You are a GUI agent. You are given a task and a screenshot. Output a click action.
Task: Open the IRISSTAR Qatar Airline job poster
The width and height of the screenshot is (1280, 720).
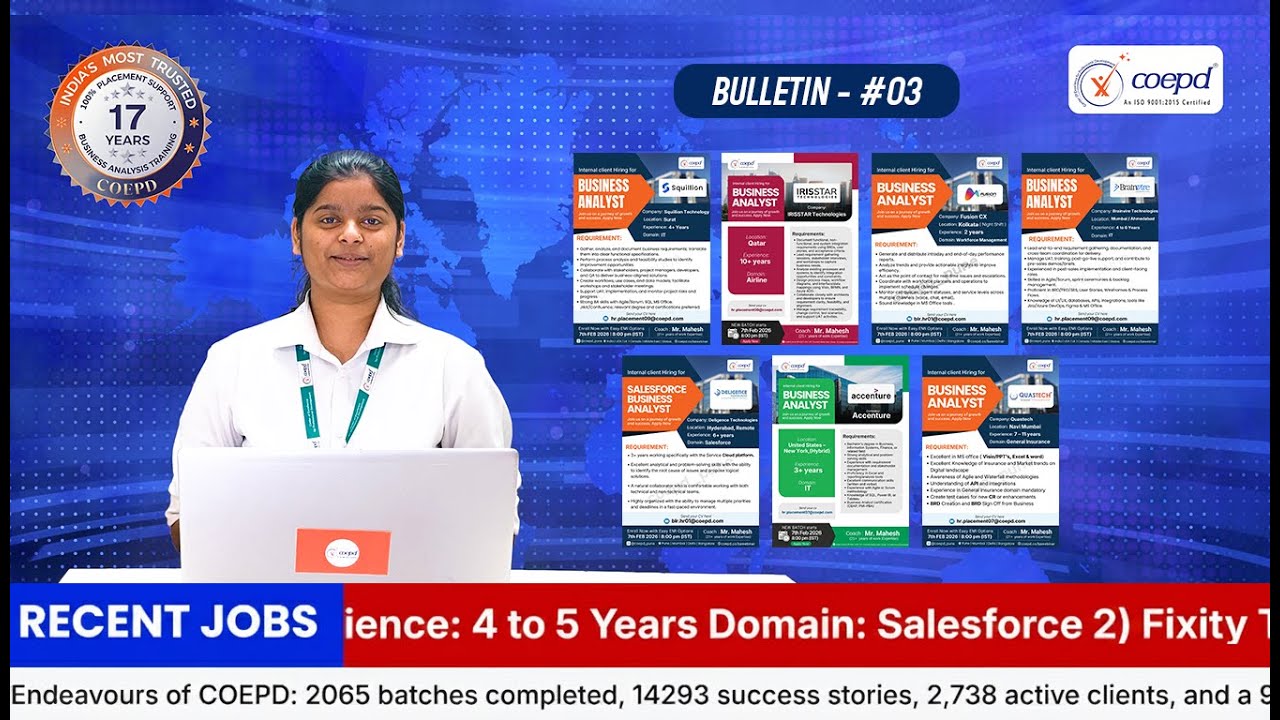click(790, 249)
